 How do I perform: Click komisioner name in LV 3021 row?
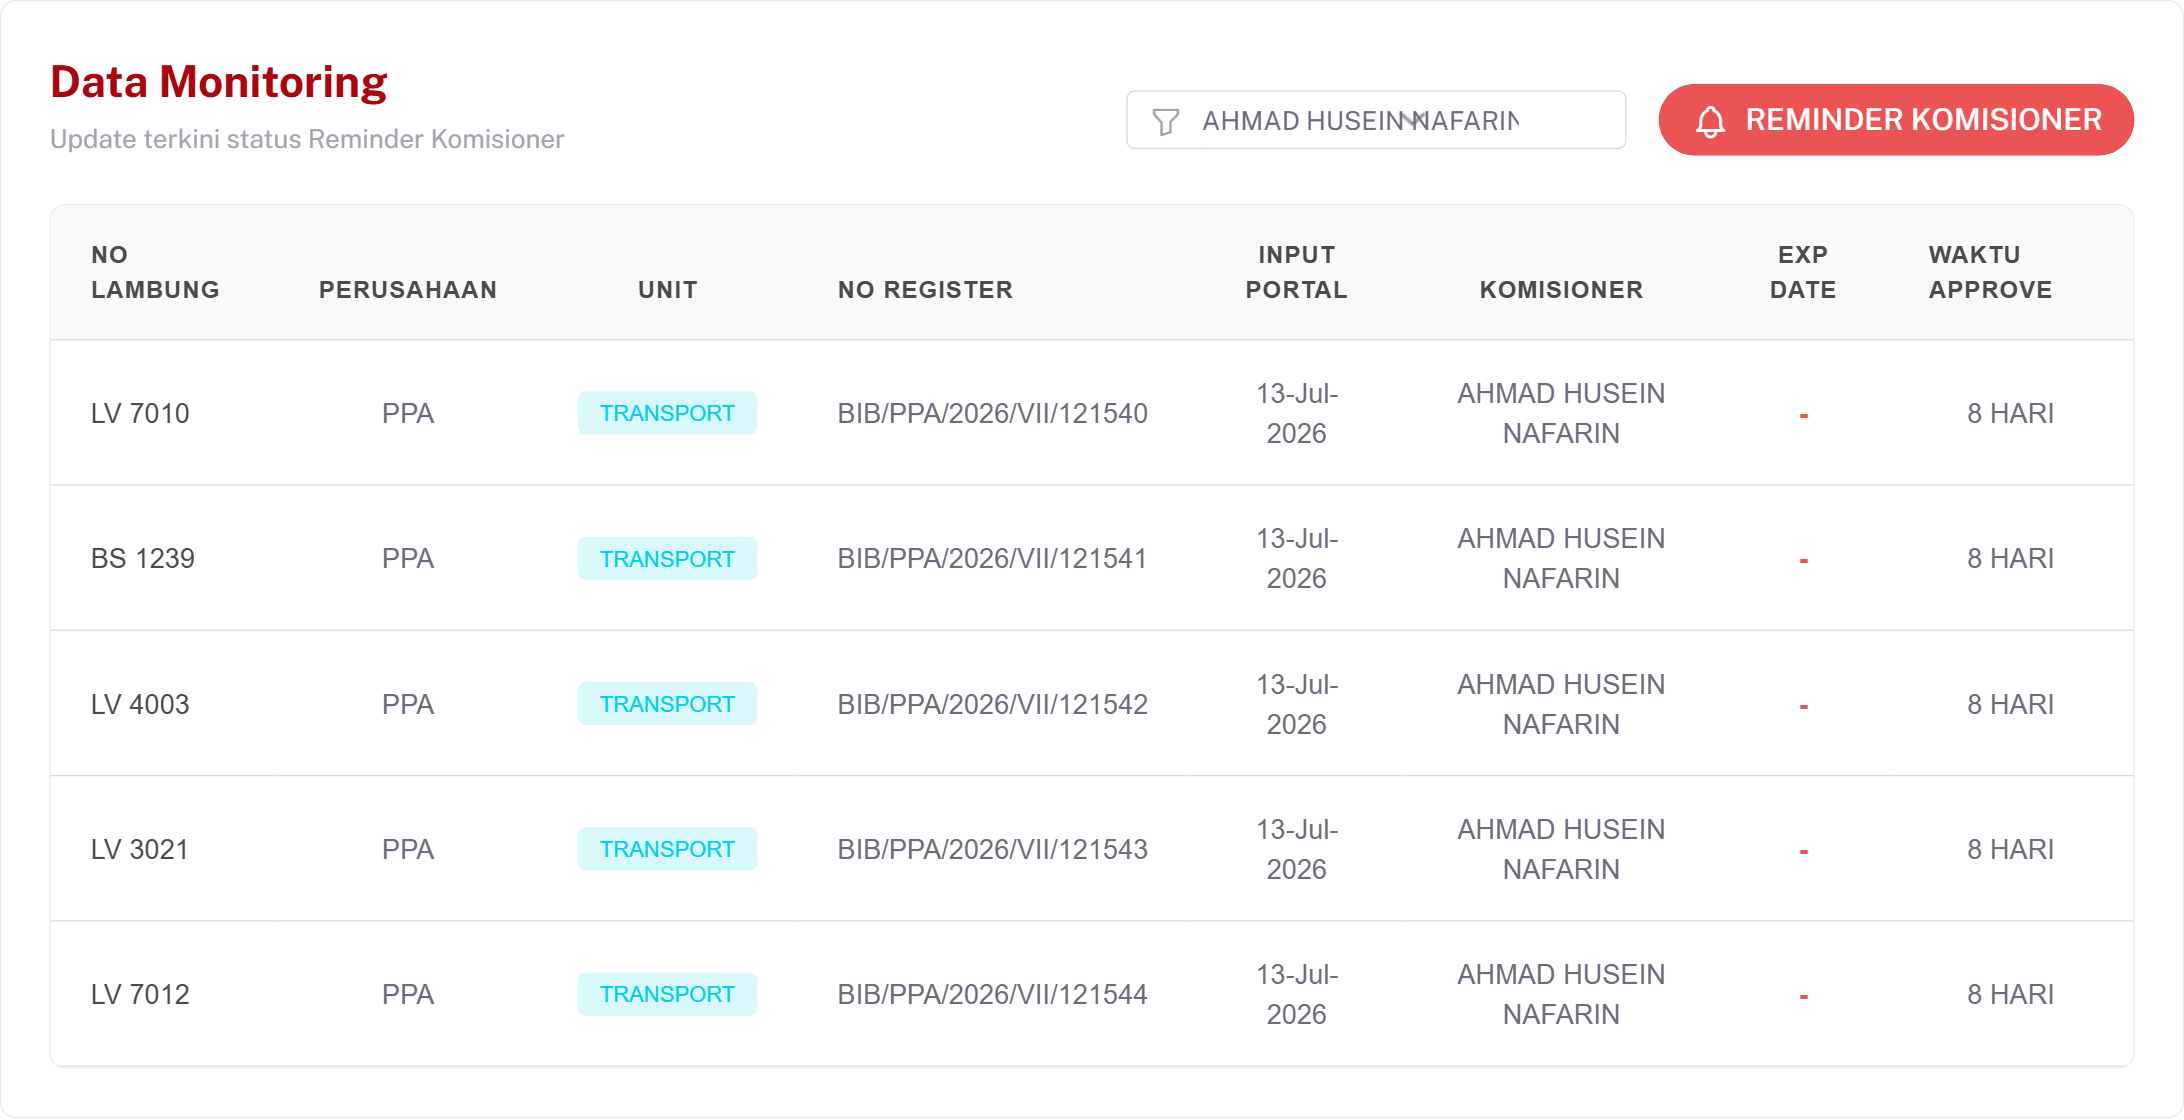(x=1561, y=849)
